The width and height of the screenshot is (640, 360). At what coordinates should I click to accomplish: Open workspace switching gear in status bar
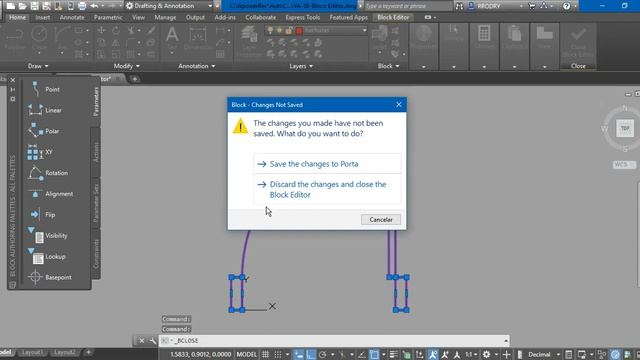[x=487, y=354]
